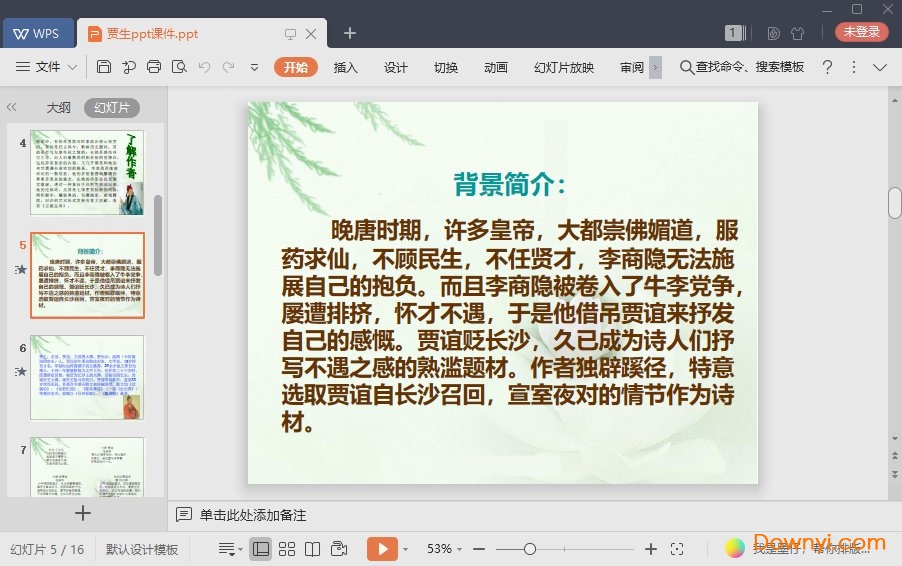Close the 贾生ppt课件.ppt document tab
This screenshot has width=902, height=566.
(x=311, y=34)
